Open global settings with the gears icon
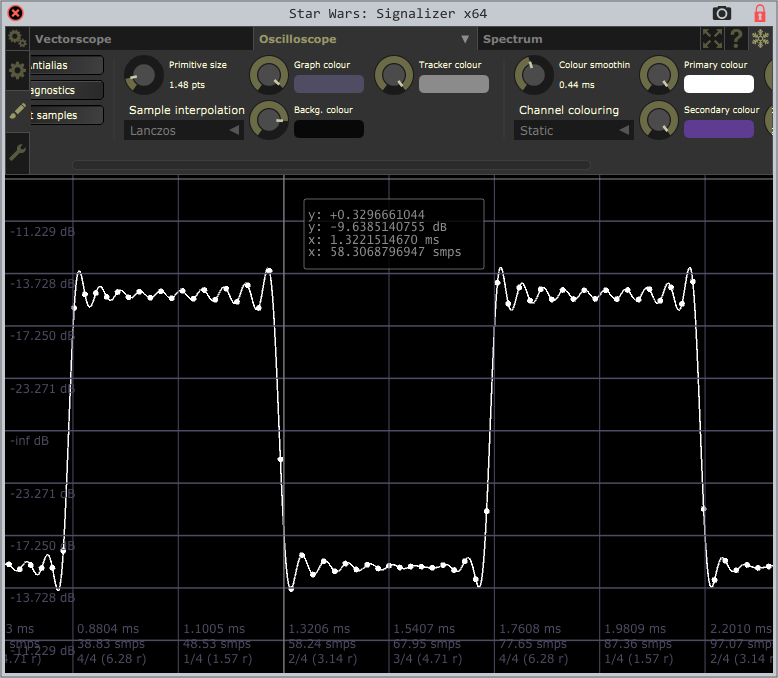This screenshot has height=678, width=778. [x=17, y=39]
